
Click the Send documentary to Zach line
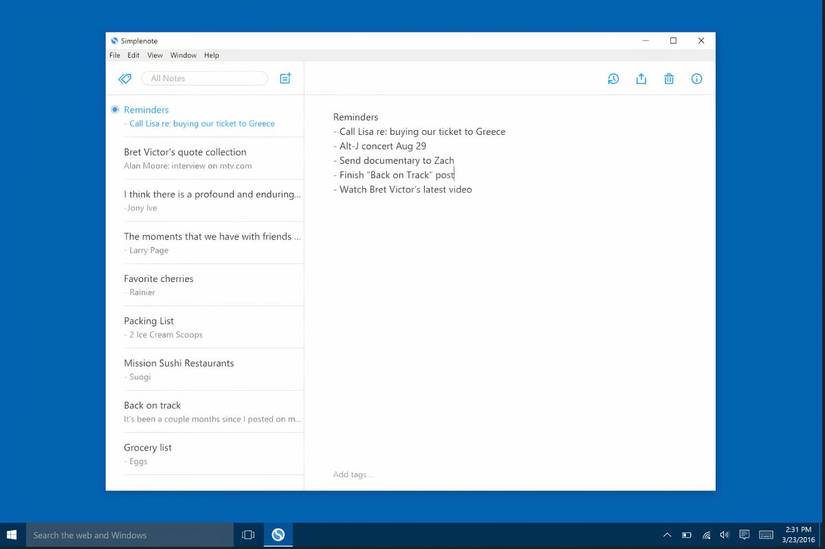pyautogui.click(x=394, y=161)
